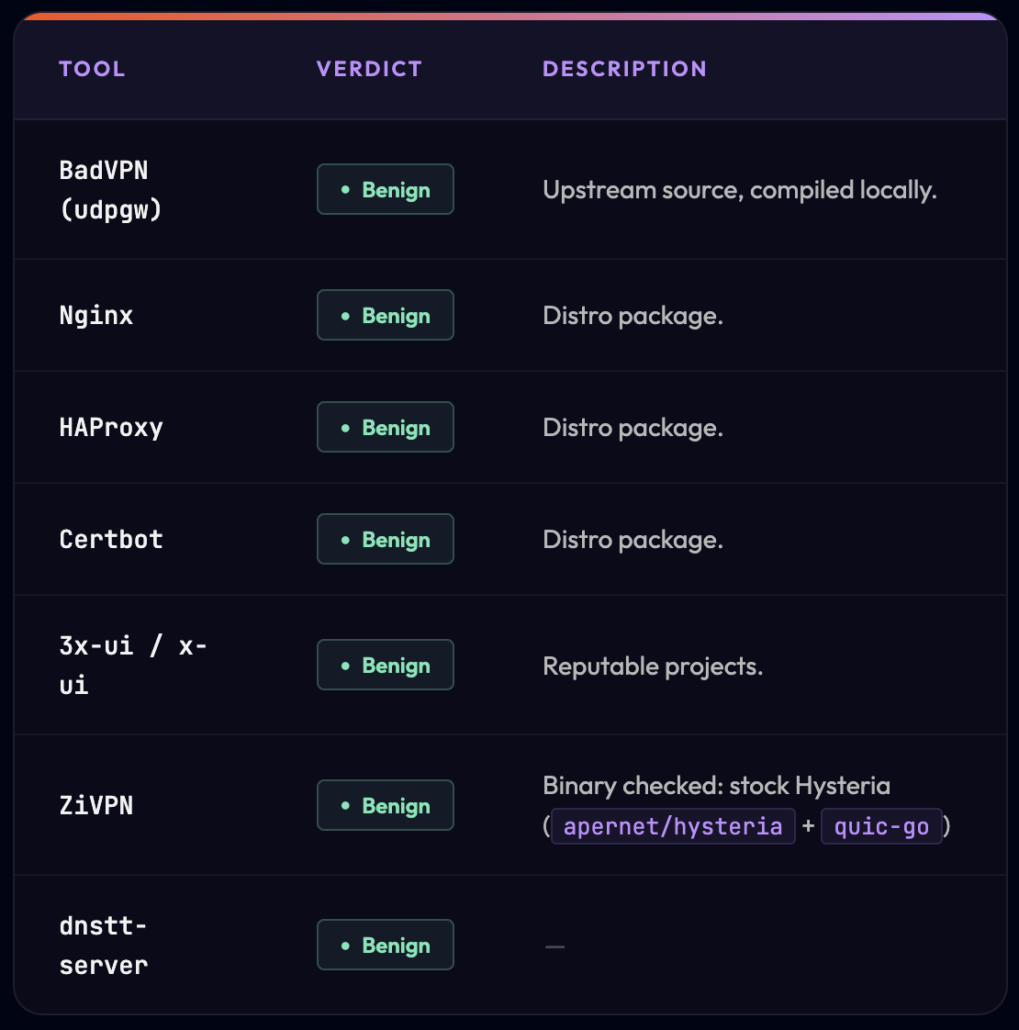
Task: Click the VERDICT column header
Action: pyautogui.click(x=369, y=69)
